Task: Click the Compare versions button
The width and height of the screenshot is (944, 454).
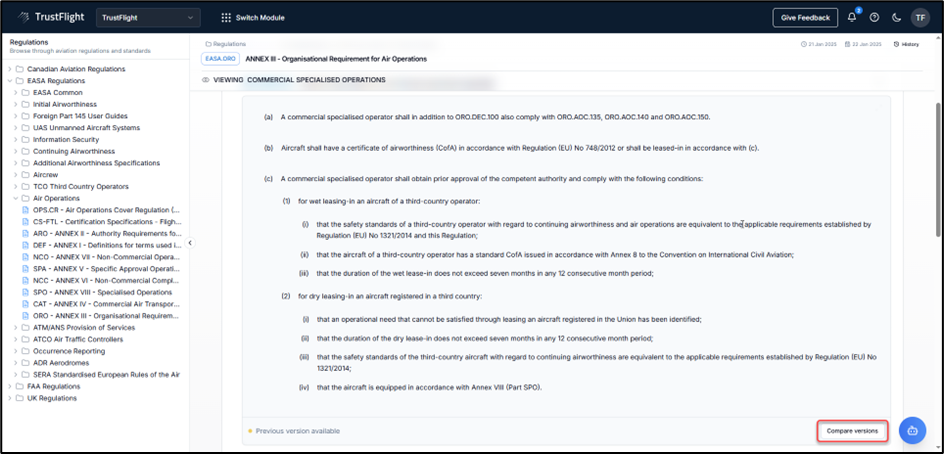Action: coord(853,431)
